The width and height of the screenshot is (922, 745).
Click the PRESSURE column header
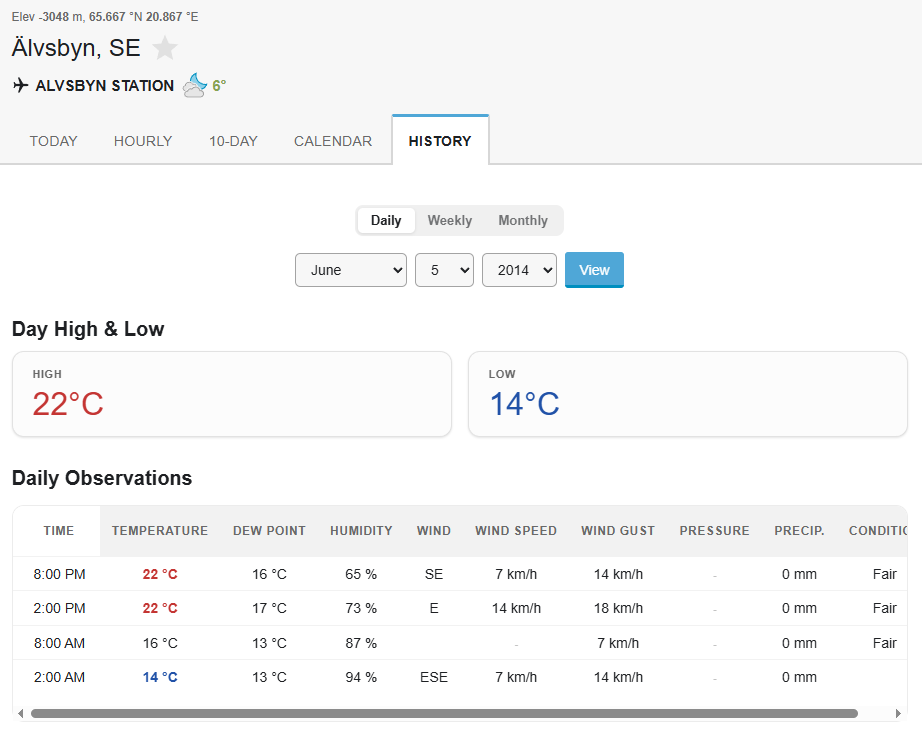tap(714, 531)
